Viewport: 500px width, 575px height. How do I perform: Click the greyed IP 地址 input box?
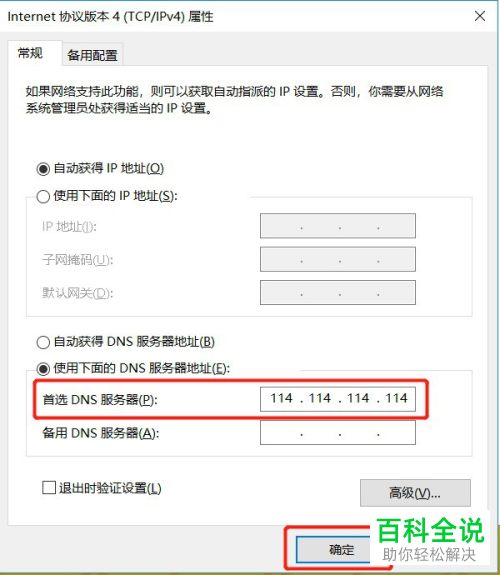tap(338, 226)
